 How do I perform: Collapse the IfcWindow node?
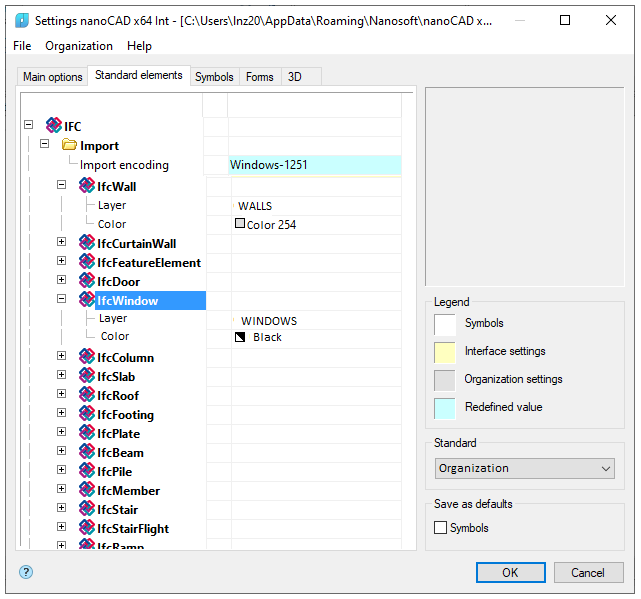61,299
